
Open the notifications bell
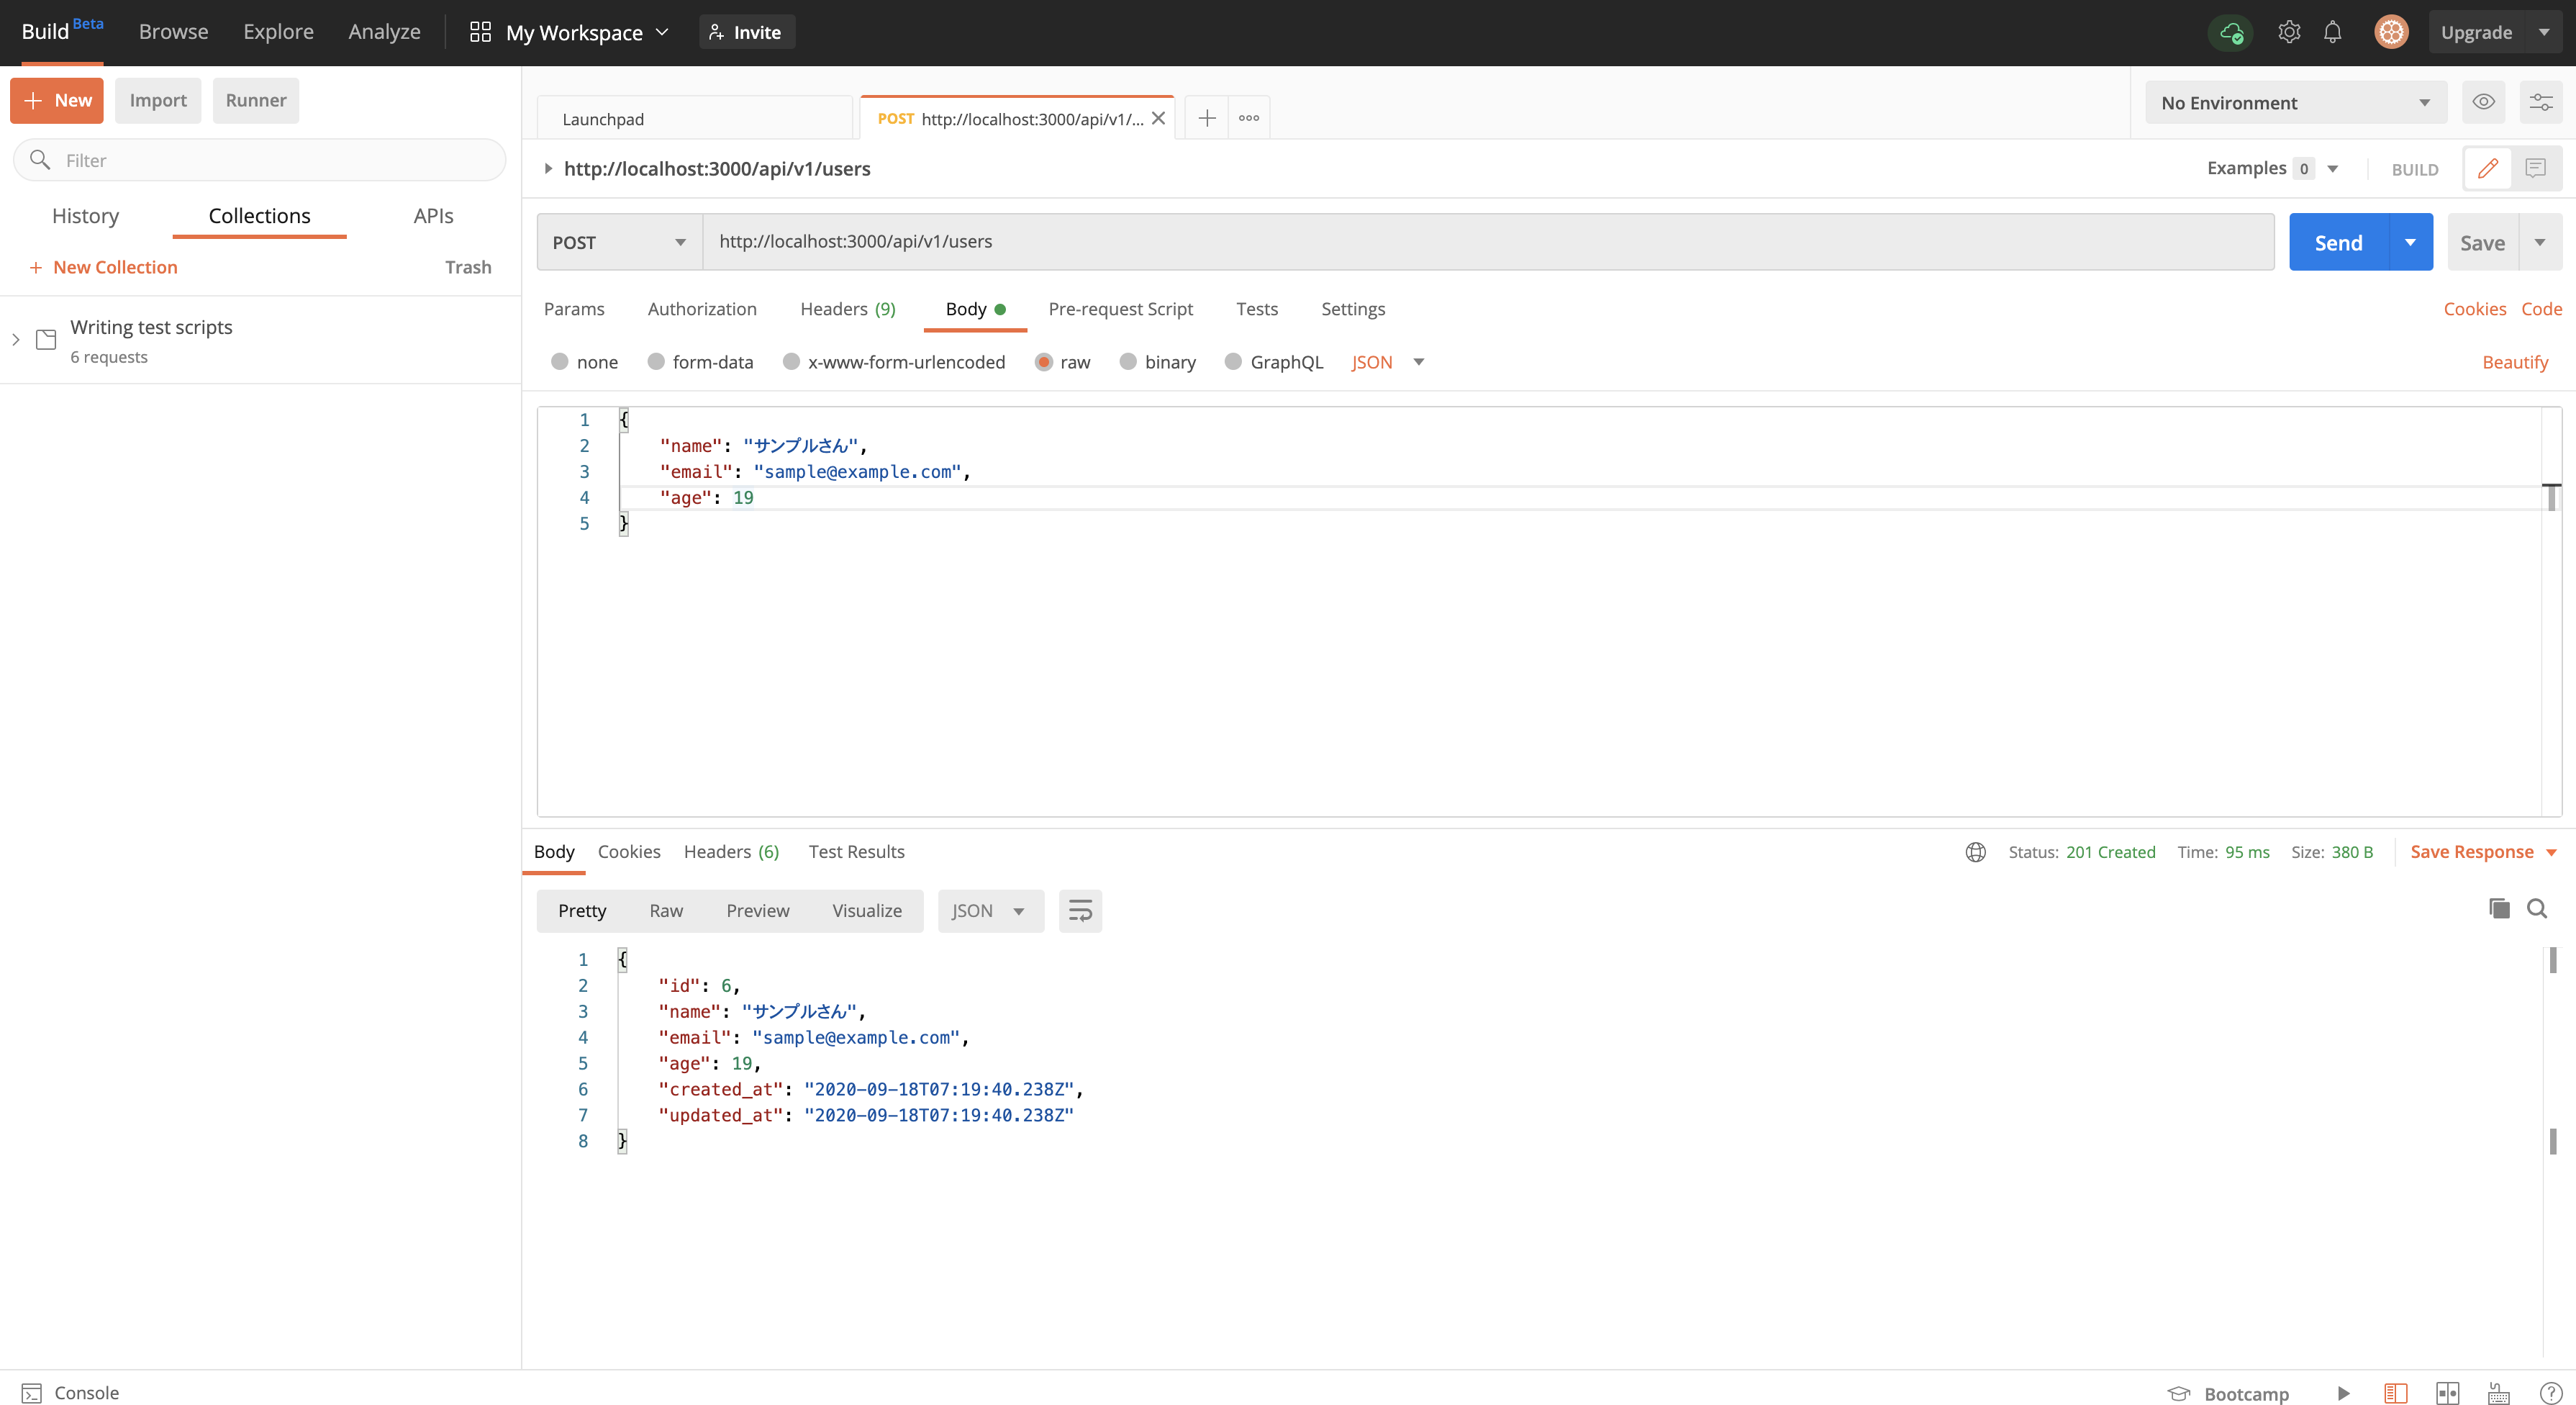tap(2332, 32)
